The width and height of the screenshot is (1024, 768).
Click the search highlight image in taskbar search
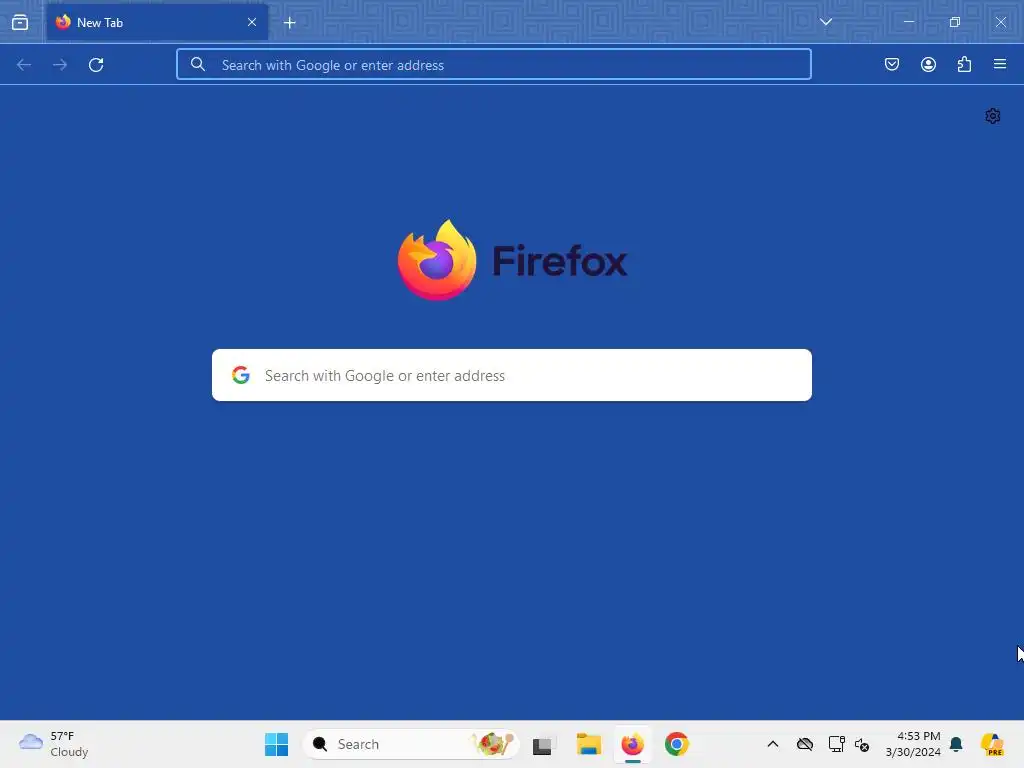coord(493,744)
